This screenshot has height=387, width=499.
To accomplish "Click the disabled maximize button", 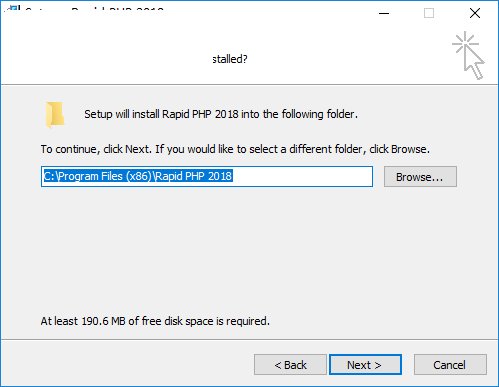I will pos(429,13).
